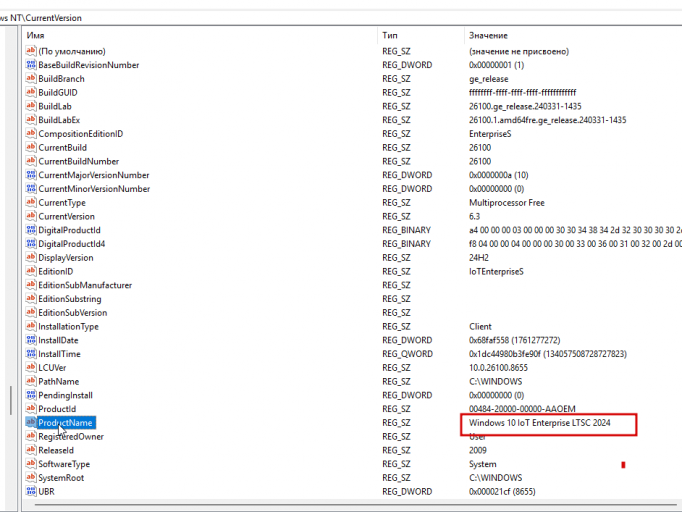Click the string icon next to BuildLab

click(x=30, y=106)
